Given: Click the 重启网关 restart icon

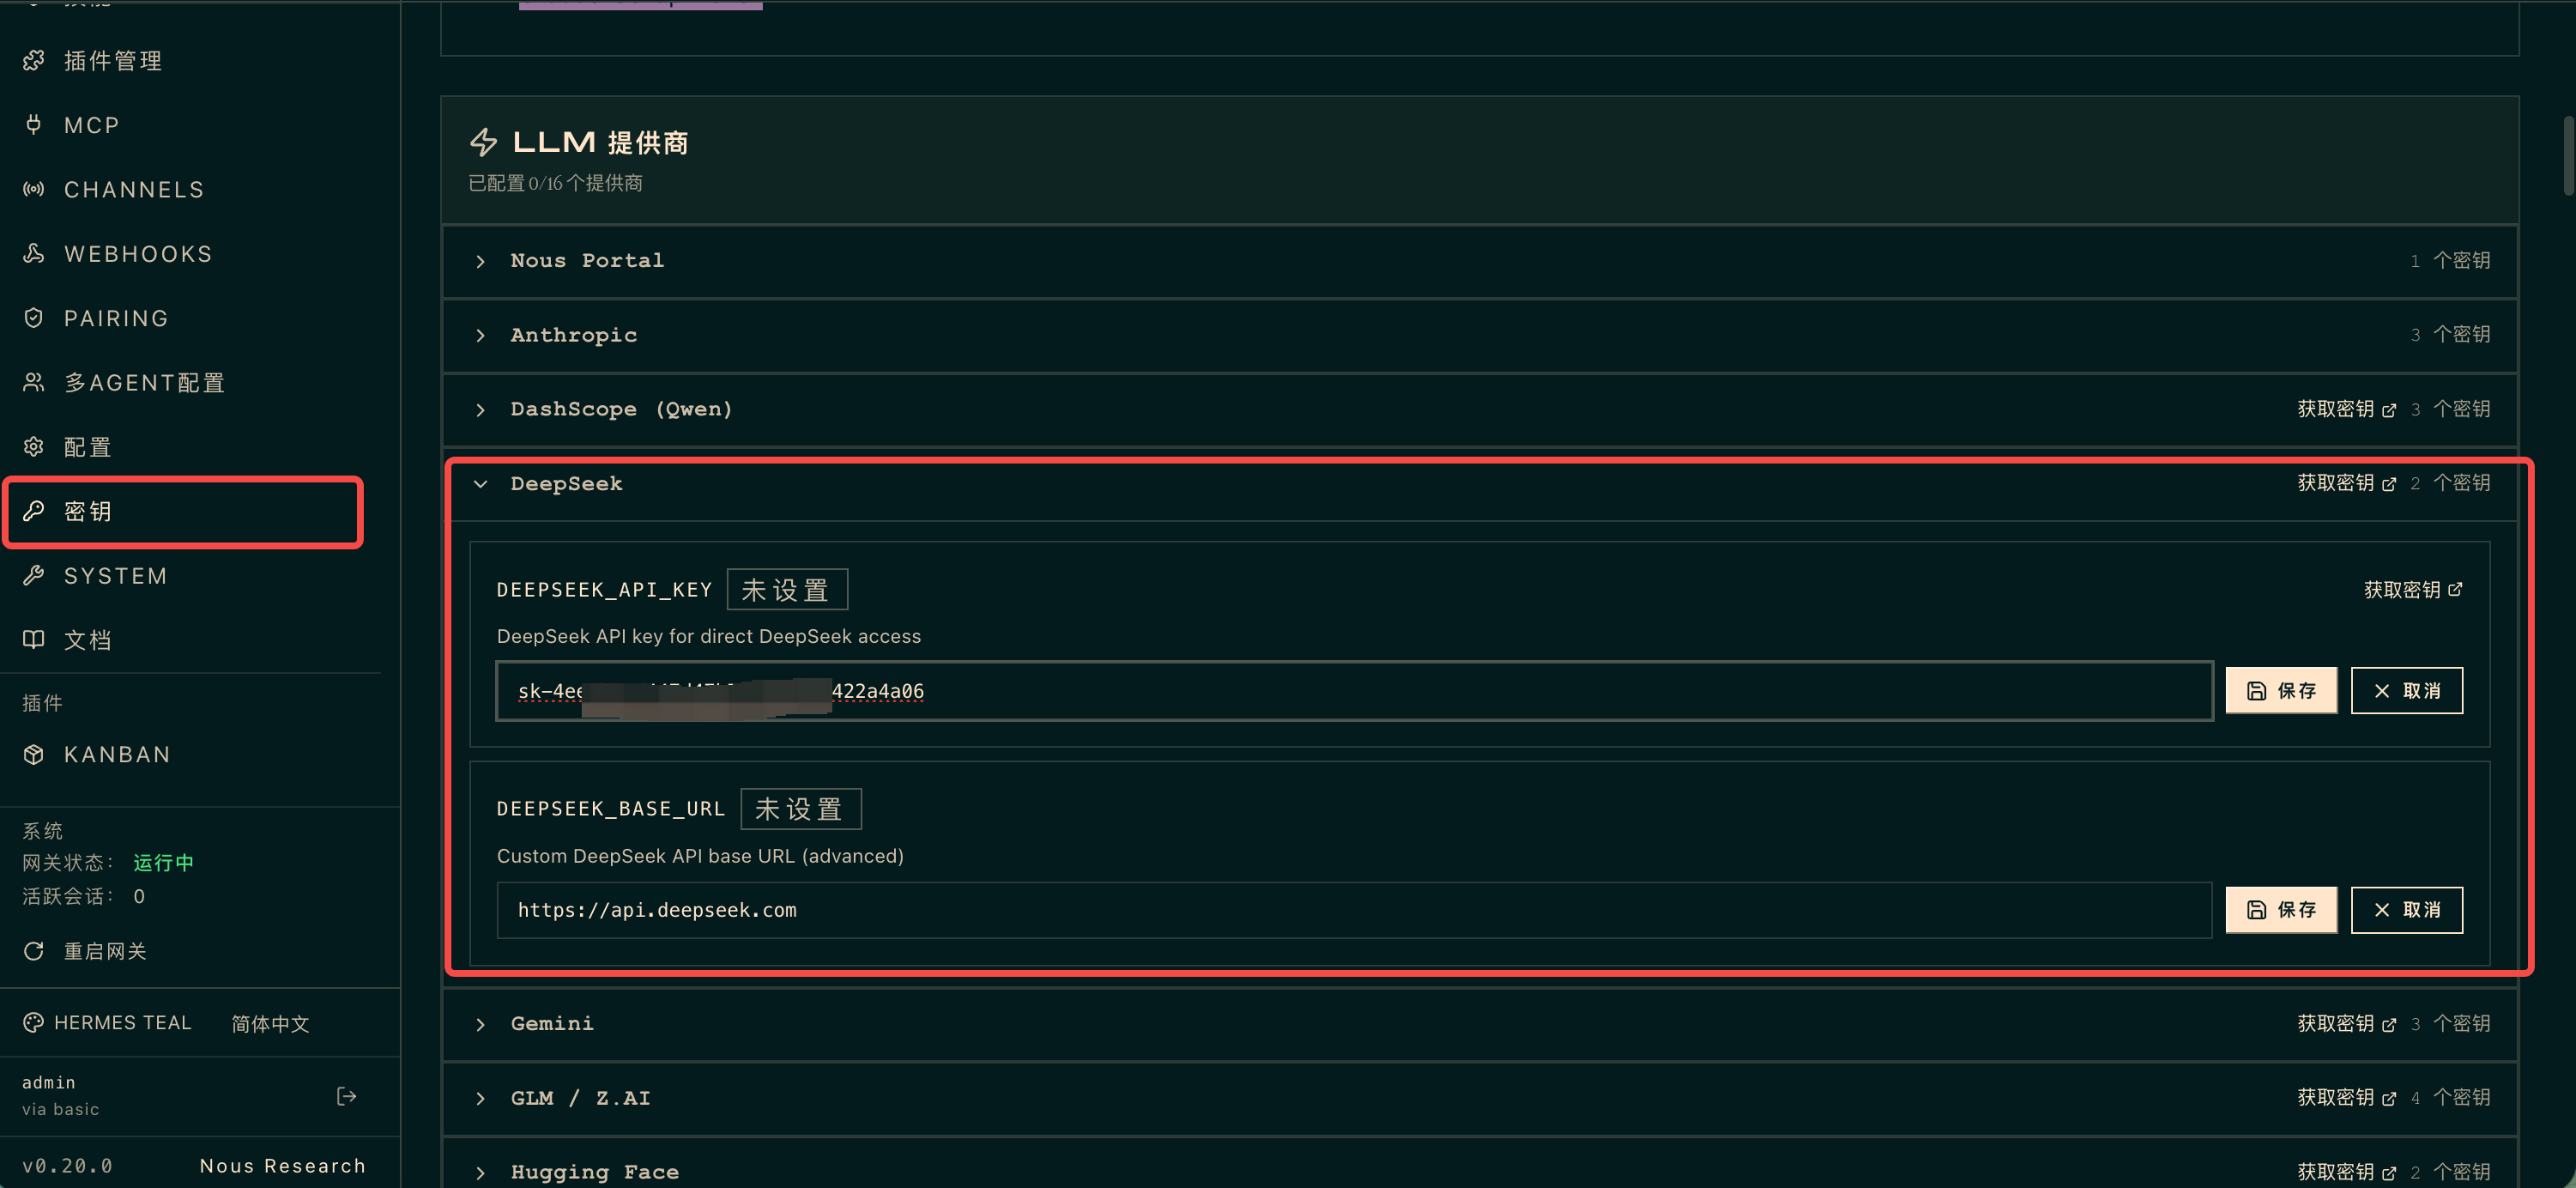Looking at the screenshot, I should coord(34,951).
